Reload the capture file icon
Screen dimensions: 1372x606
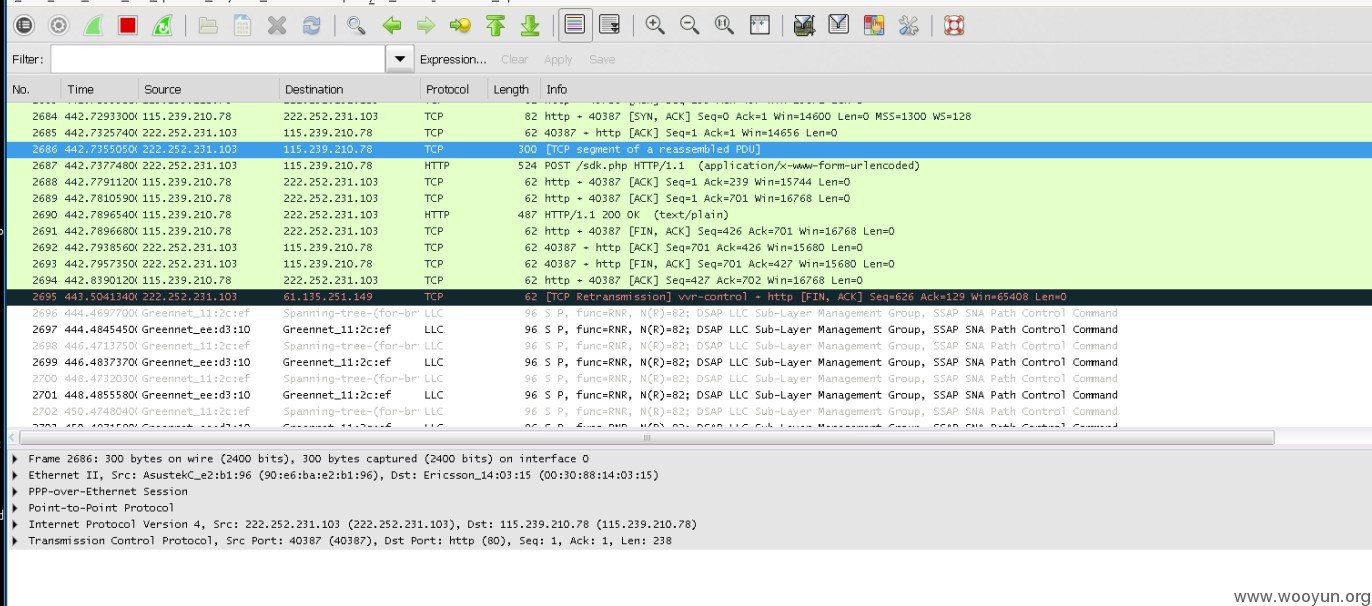[x=312, y=25]
